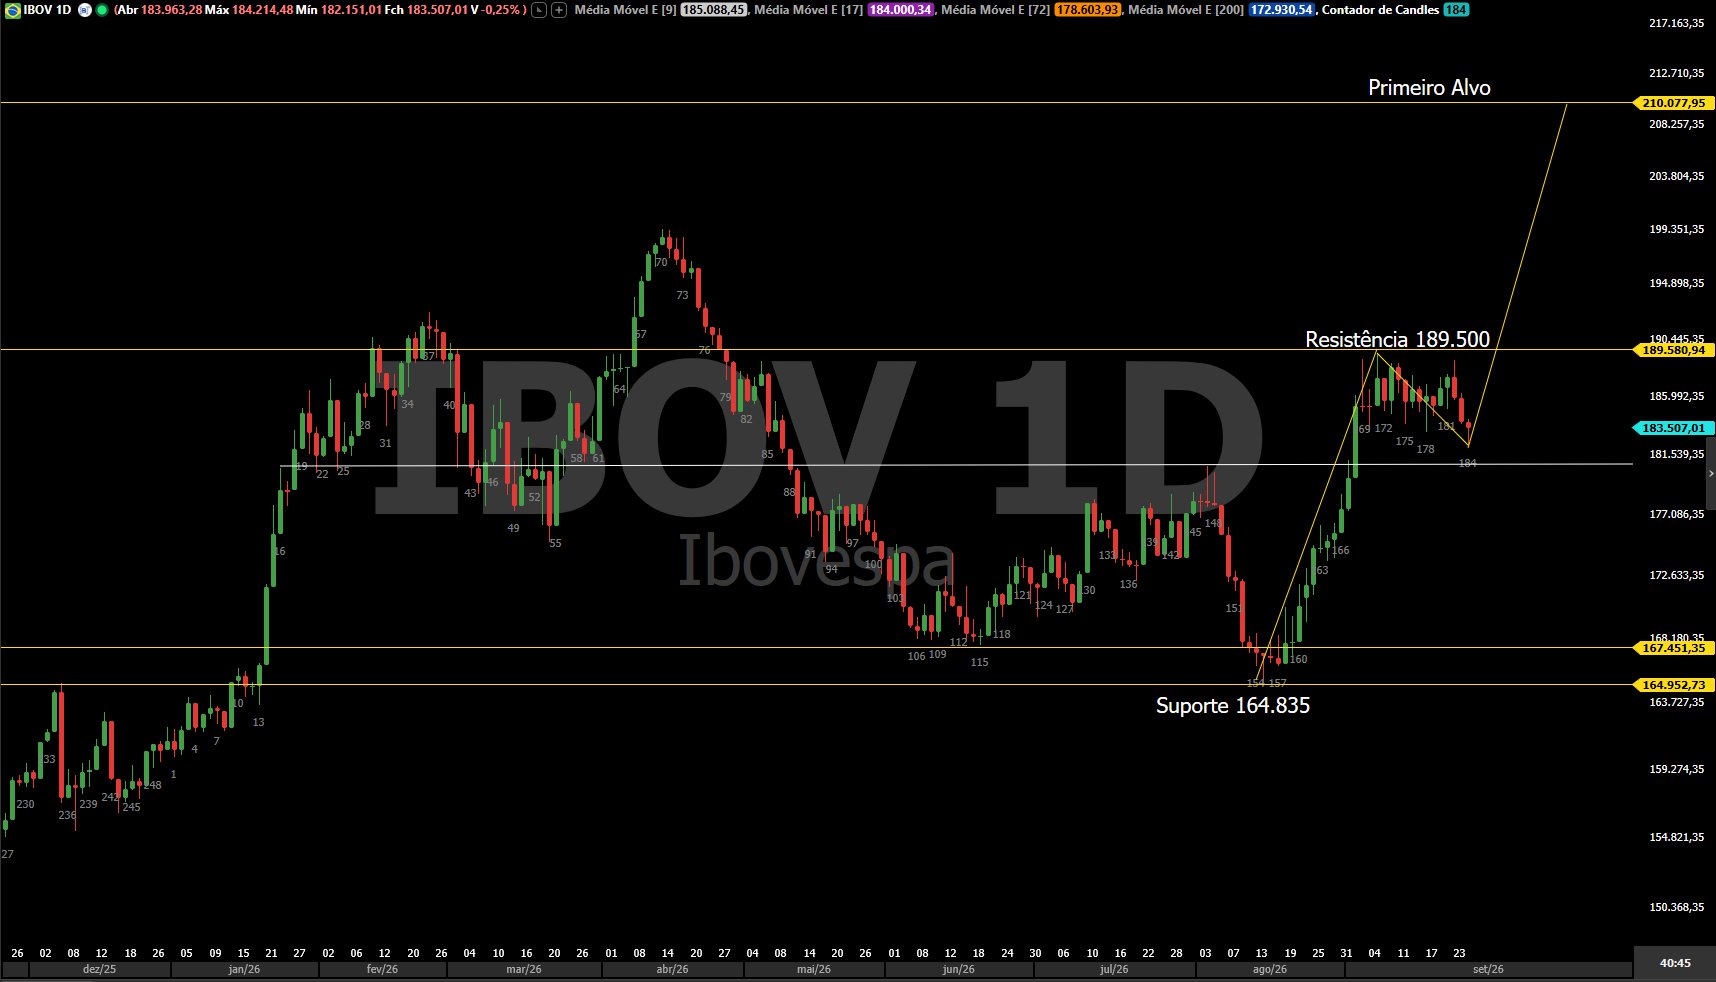Click the jun/26 month on the time axis
The height and width of the screenshot is (982, 1716).
coord(959,970)
